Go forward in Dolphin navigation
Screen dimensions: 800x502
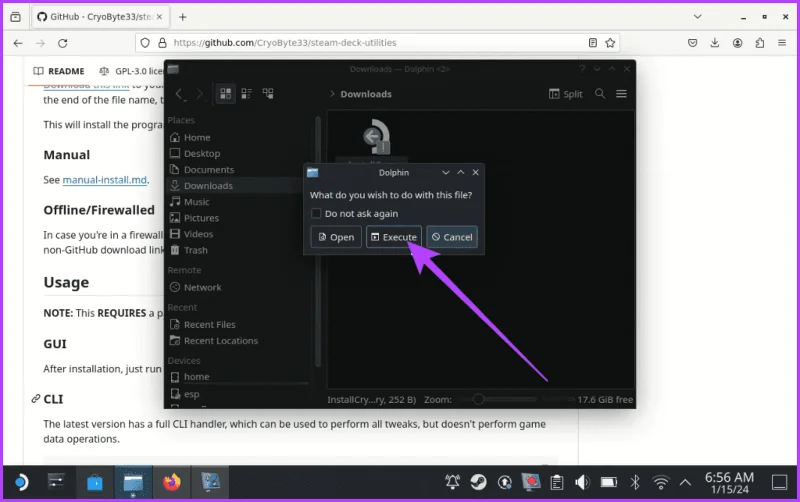point(199,93)
